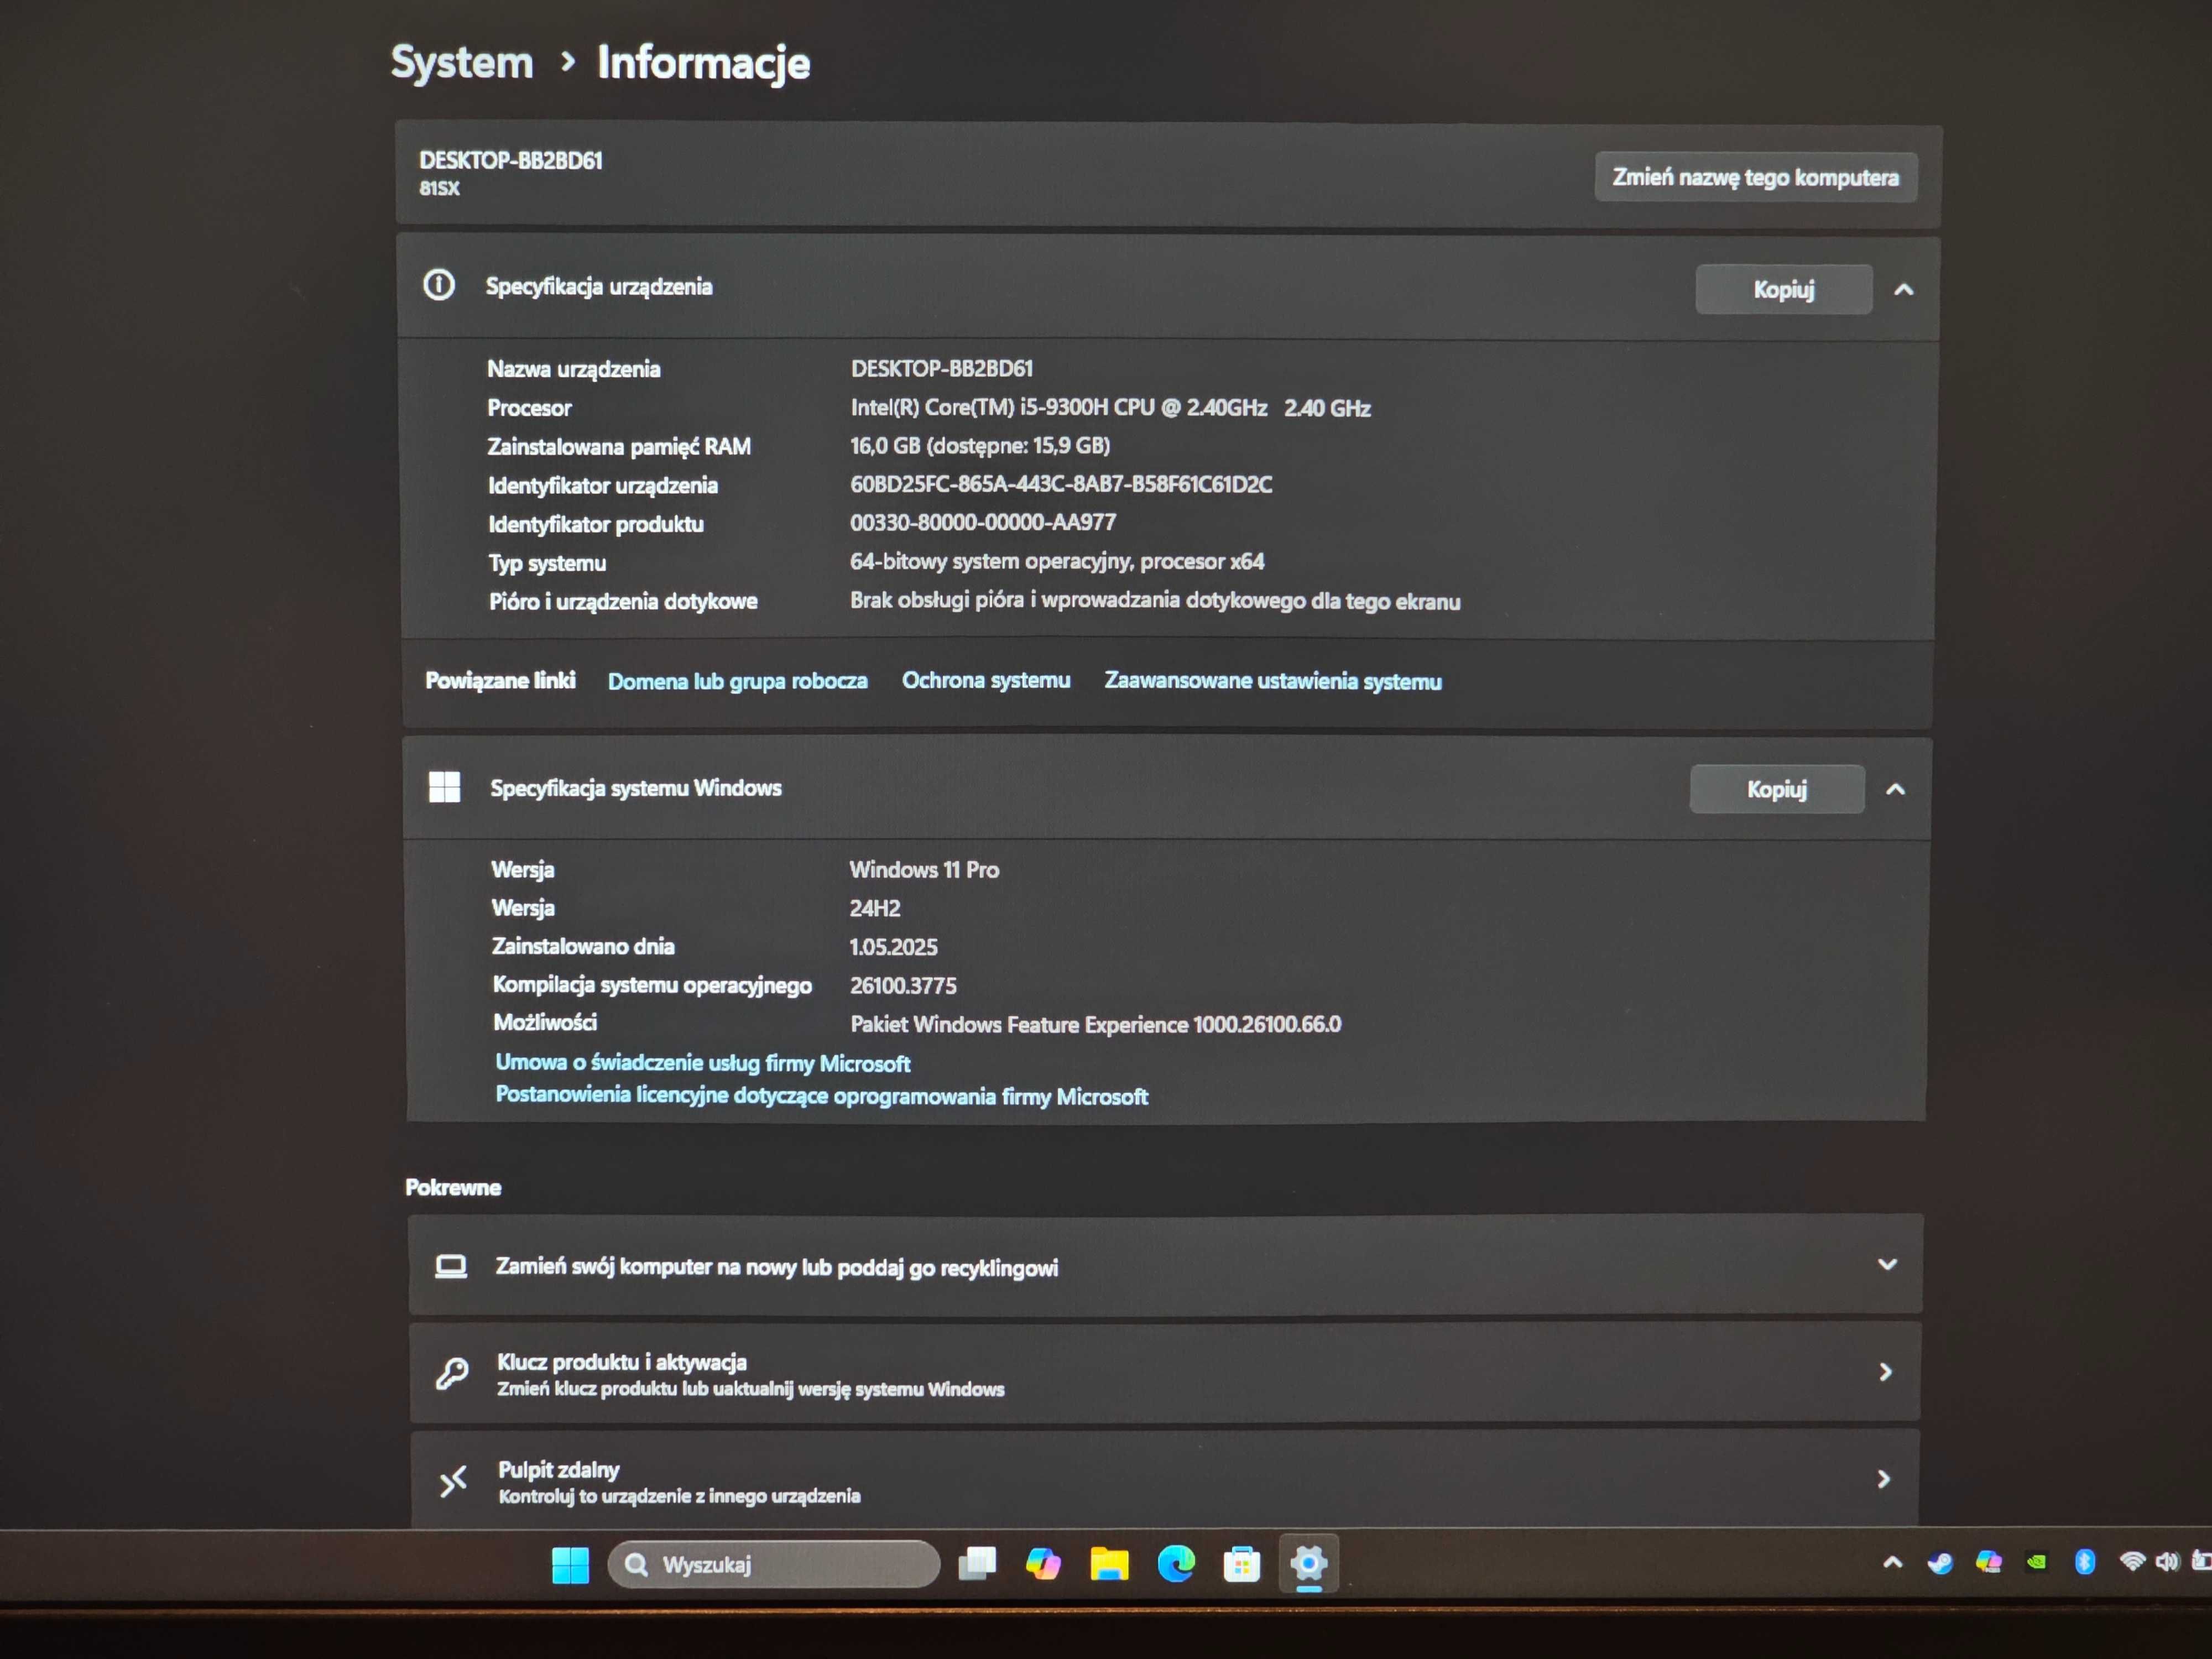Click 'Pióro i urządzenia dotykowe' label
Viewport: 2212px width, 1659px height.
(x=623, y=601)
